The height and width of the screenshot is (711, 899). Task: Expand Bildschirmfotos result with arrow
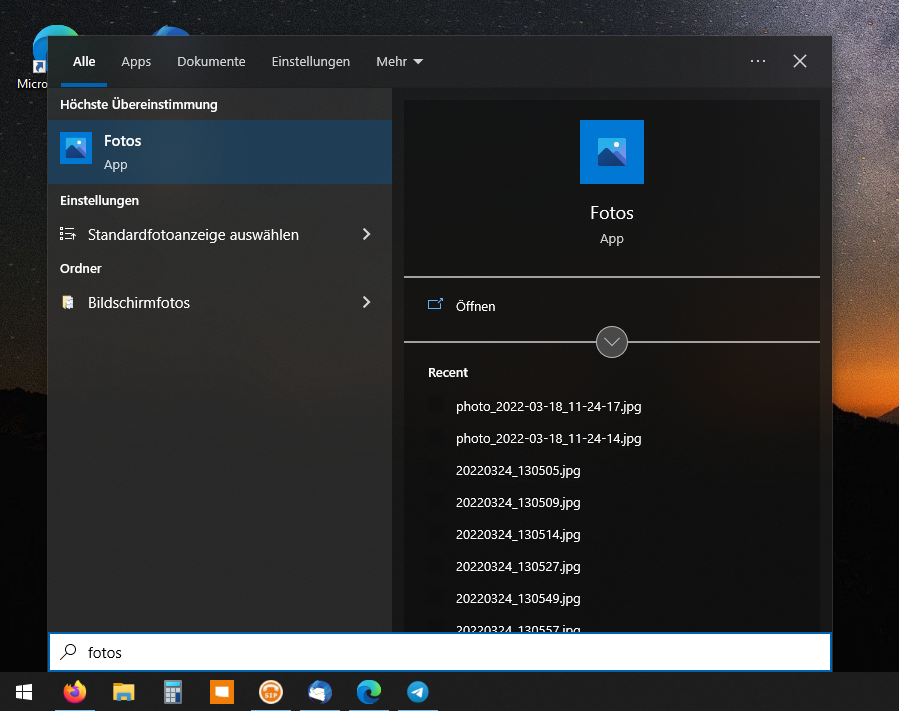(x=366, y=302)
